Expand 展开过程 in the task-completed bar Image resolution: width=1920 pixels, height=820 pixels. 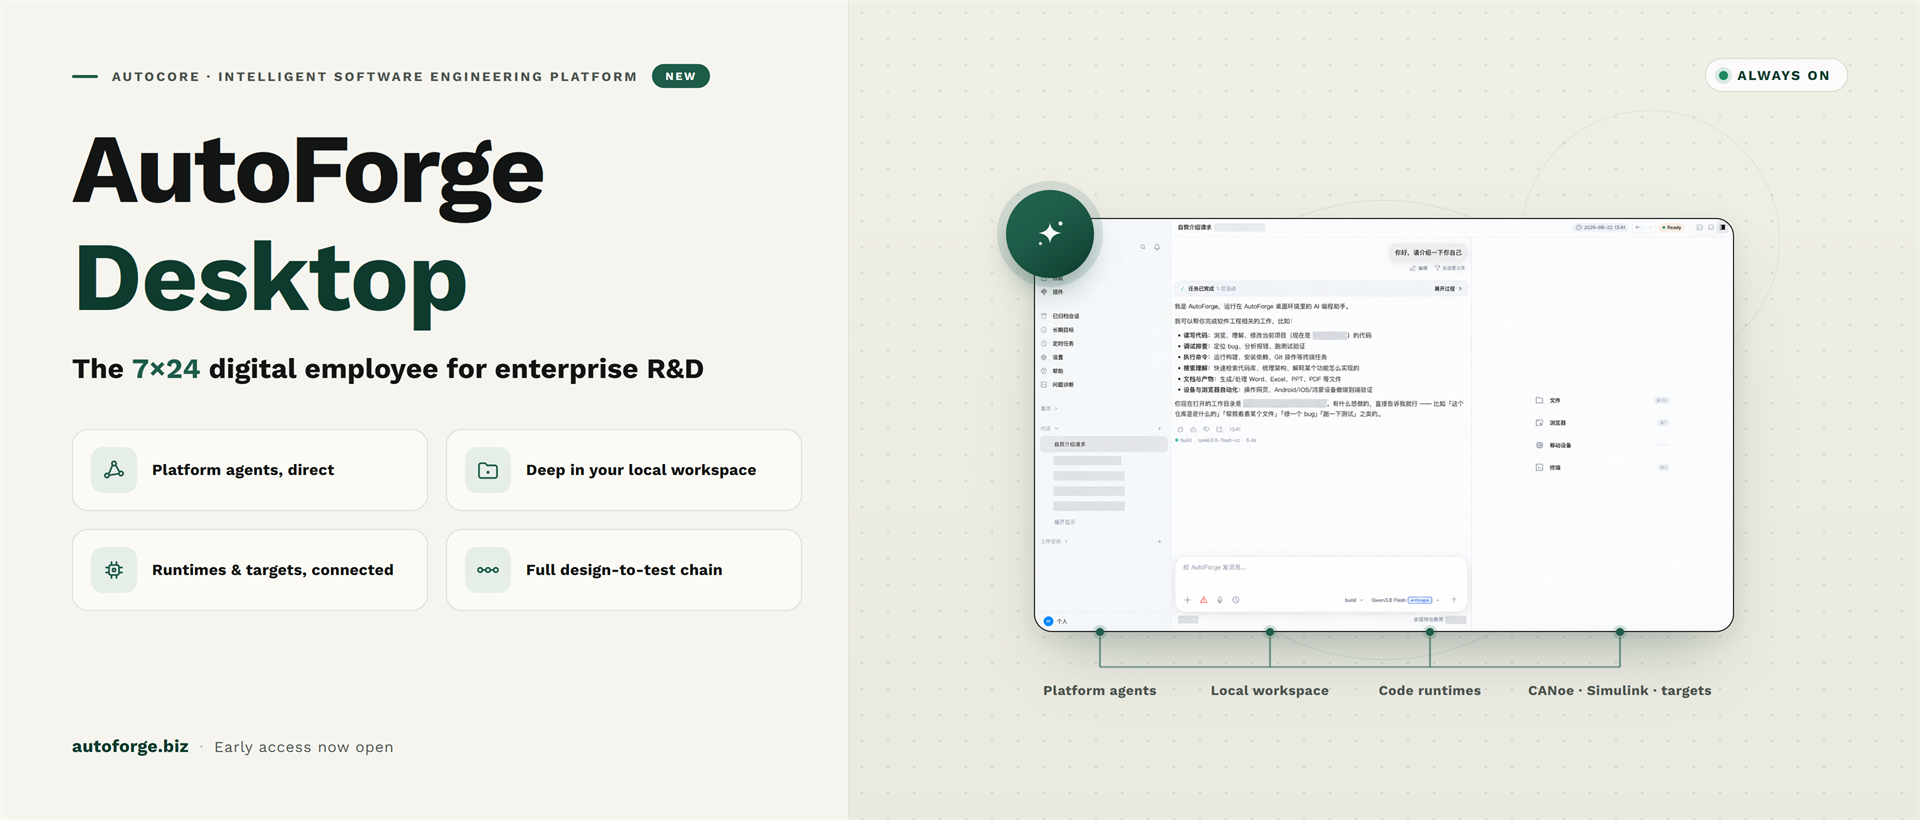pos(1448,288)
